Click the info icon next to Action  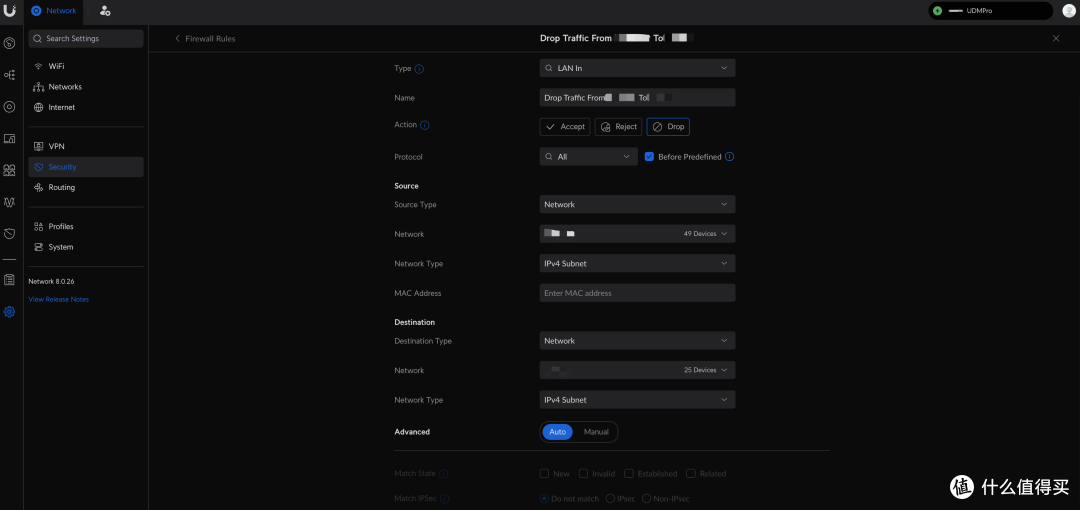(424, 125)
